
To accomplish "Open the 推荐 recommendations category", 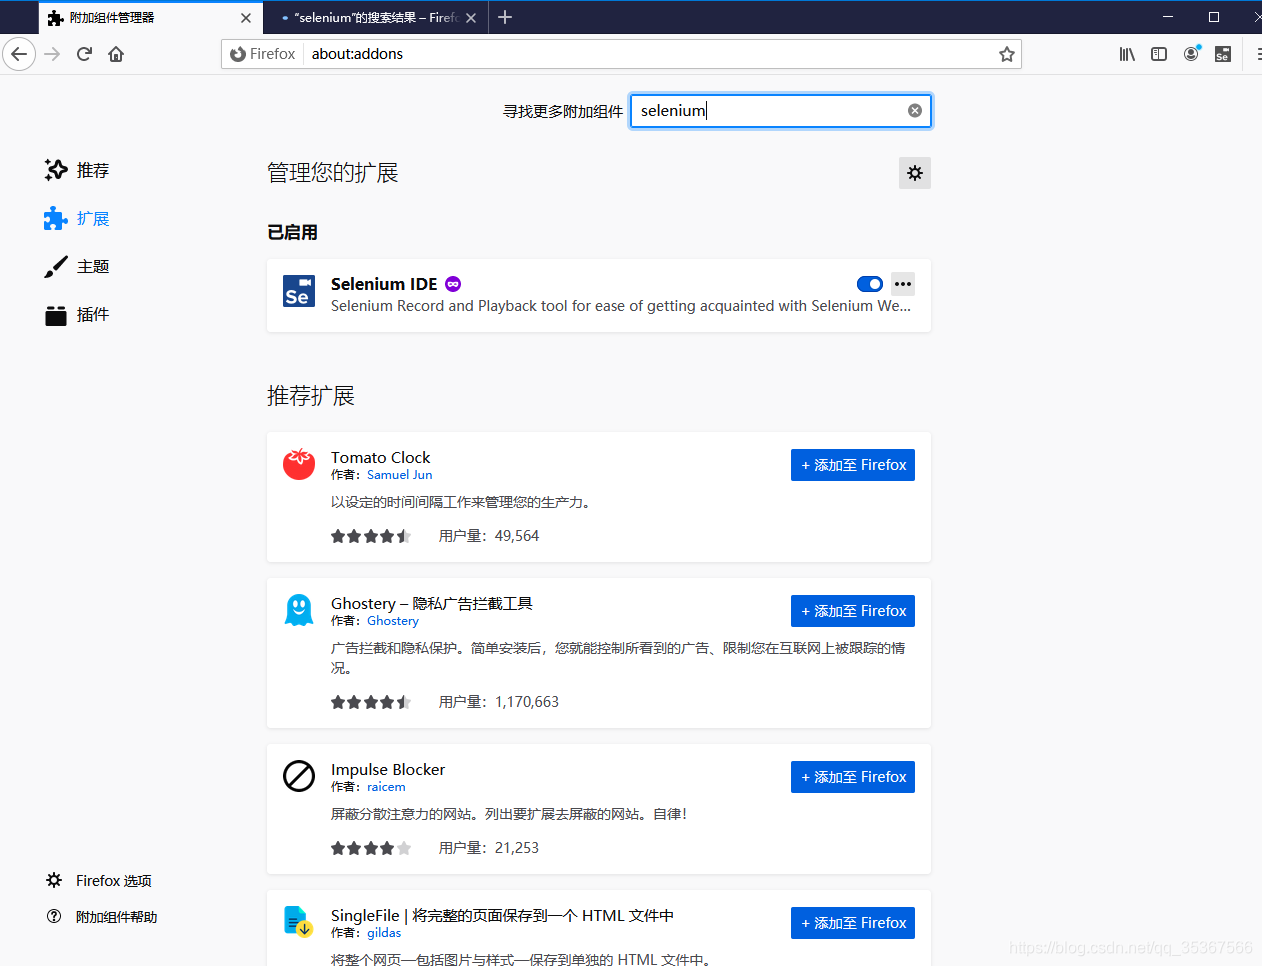I will [77, 170].
